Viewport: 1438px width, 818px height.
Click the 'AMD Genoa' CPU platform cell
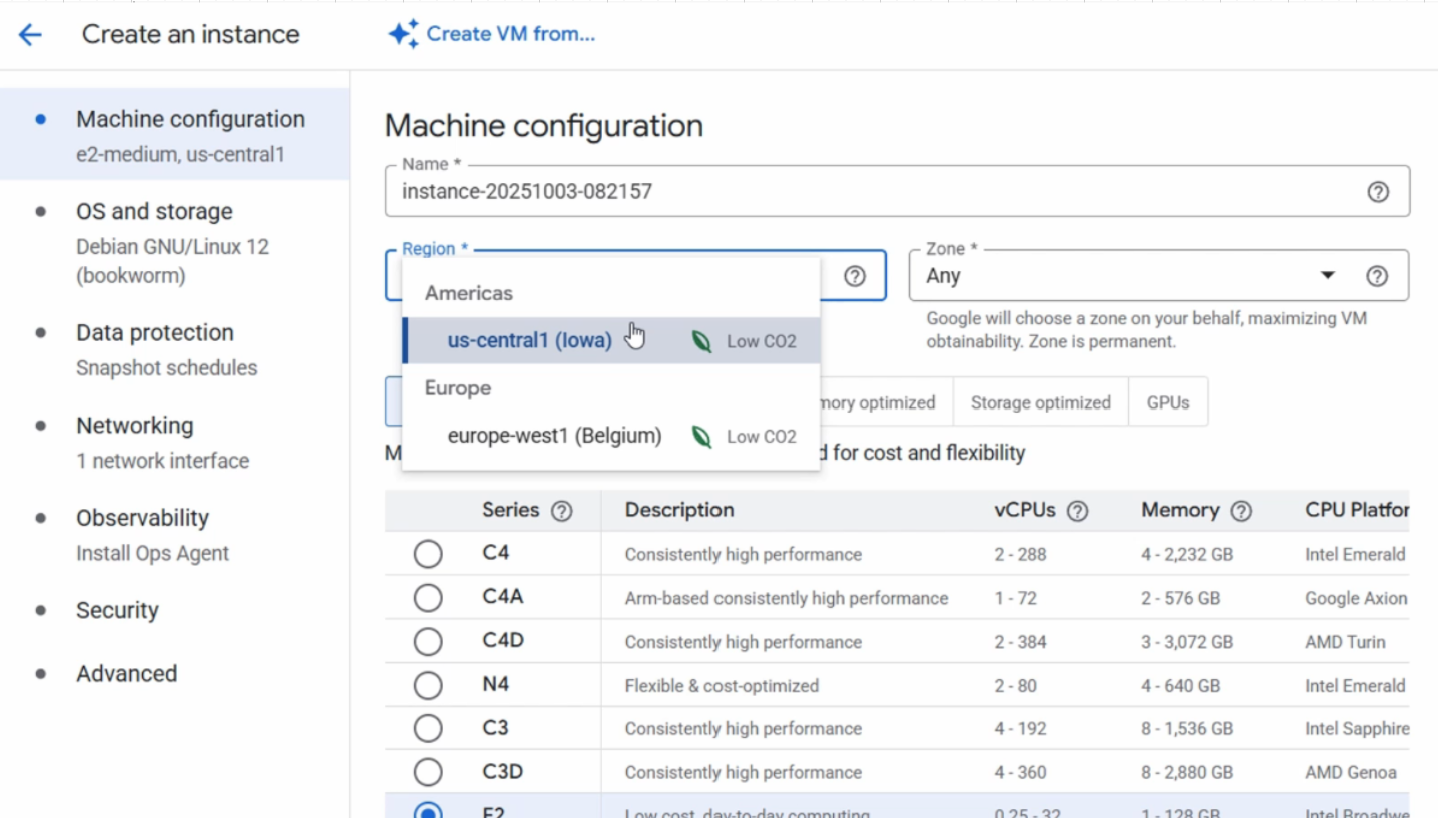tap(1349, 772)
